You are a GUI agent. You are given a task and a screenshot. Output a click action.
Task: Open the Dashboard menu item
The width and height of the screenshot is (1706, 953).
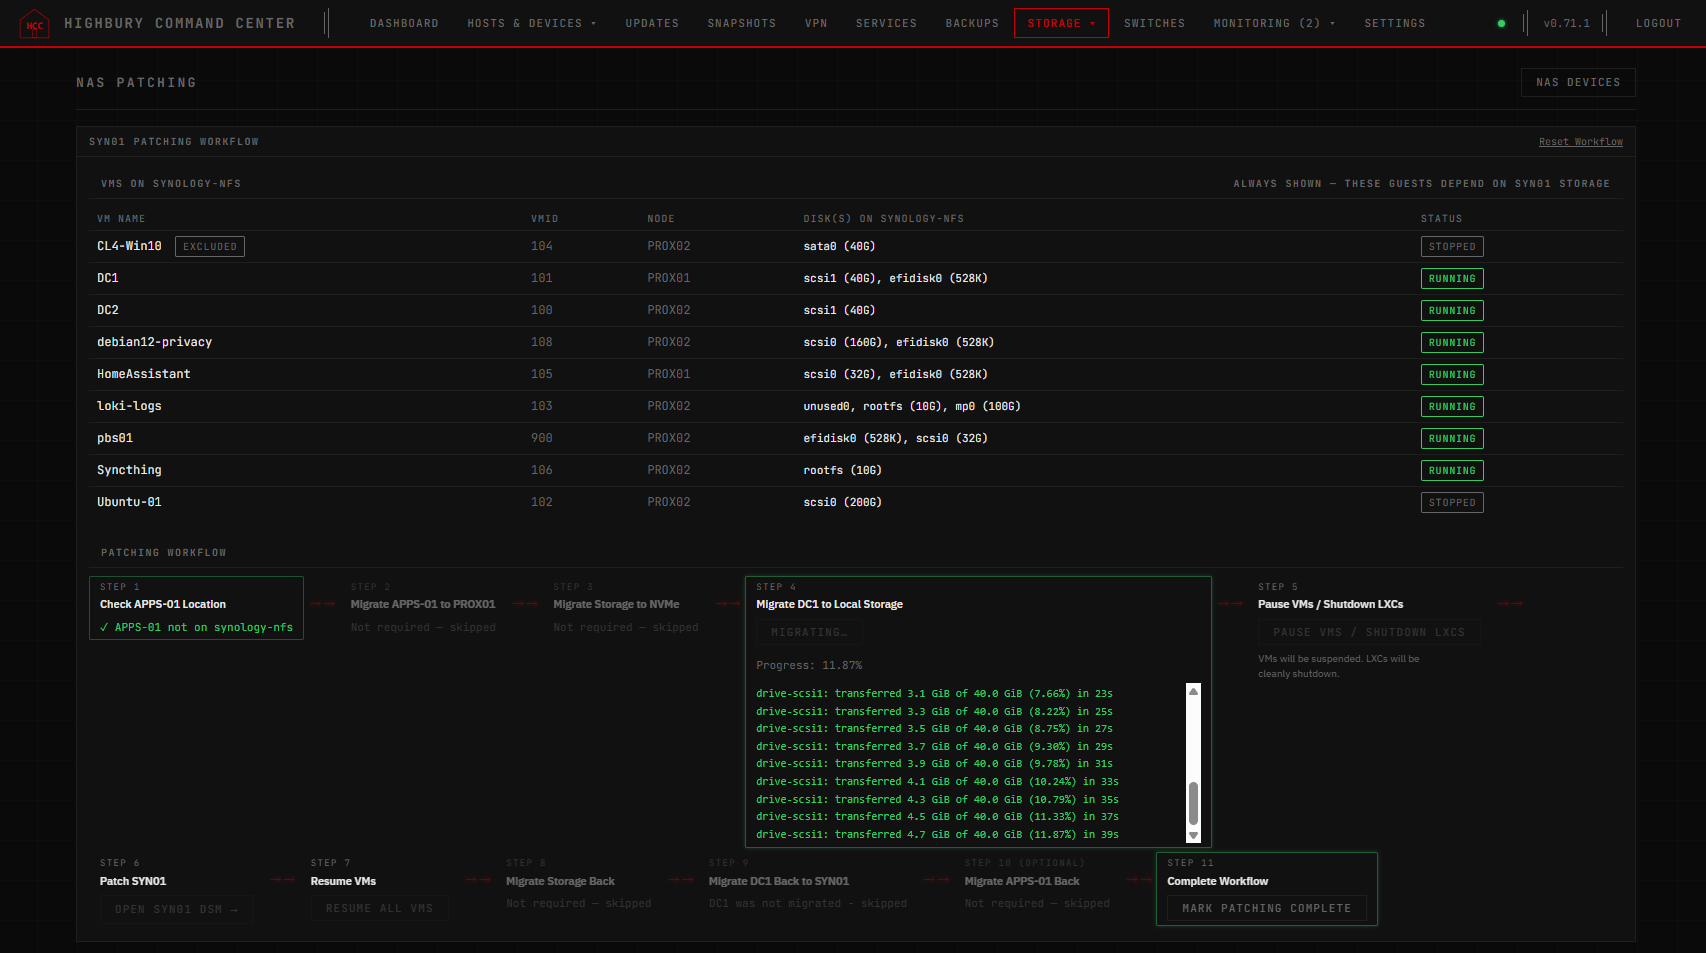pyautogui.click(x=404, y=23)
